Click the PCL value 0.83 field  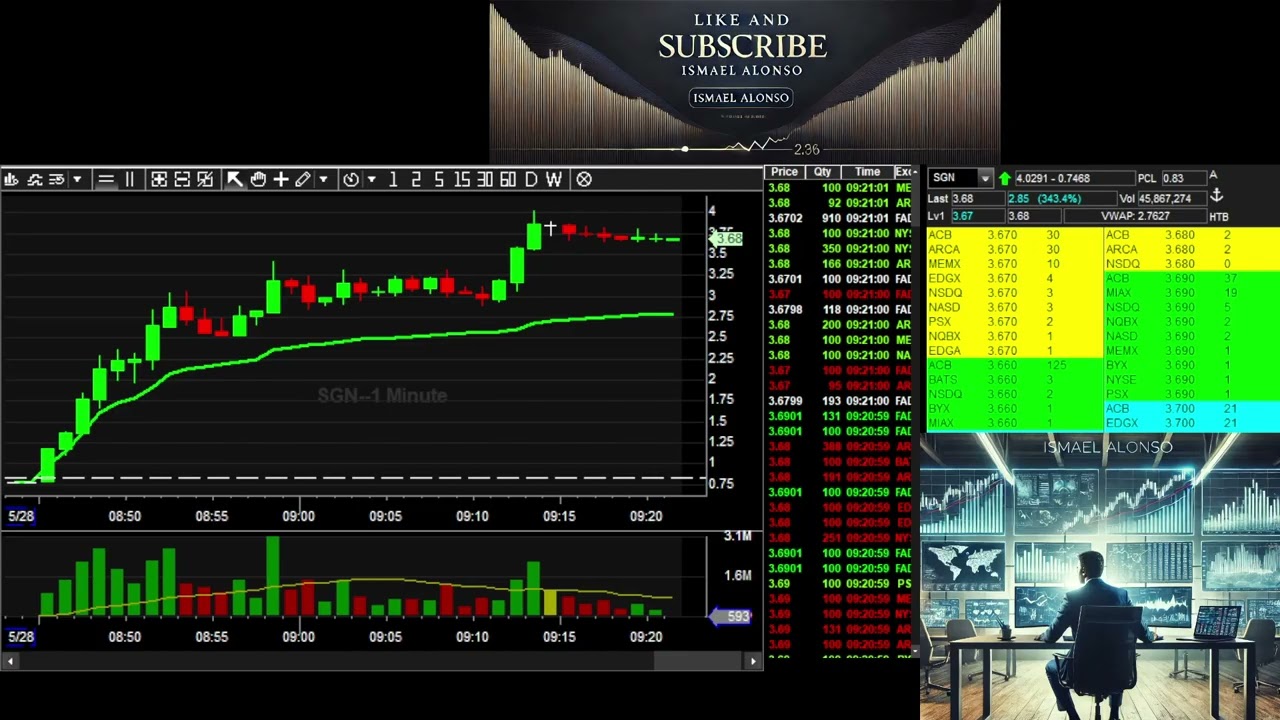[1184, 178]
